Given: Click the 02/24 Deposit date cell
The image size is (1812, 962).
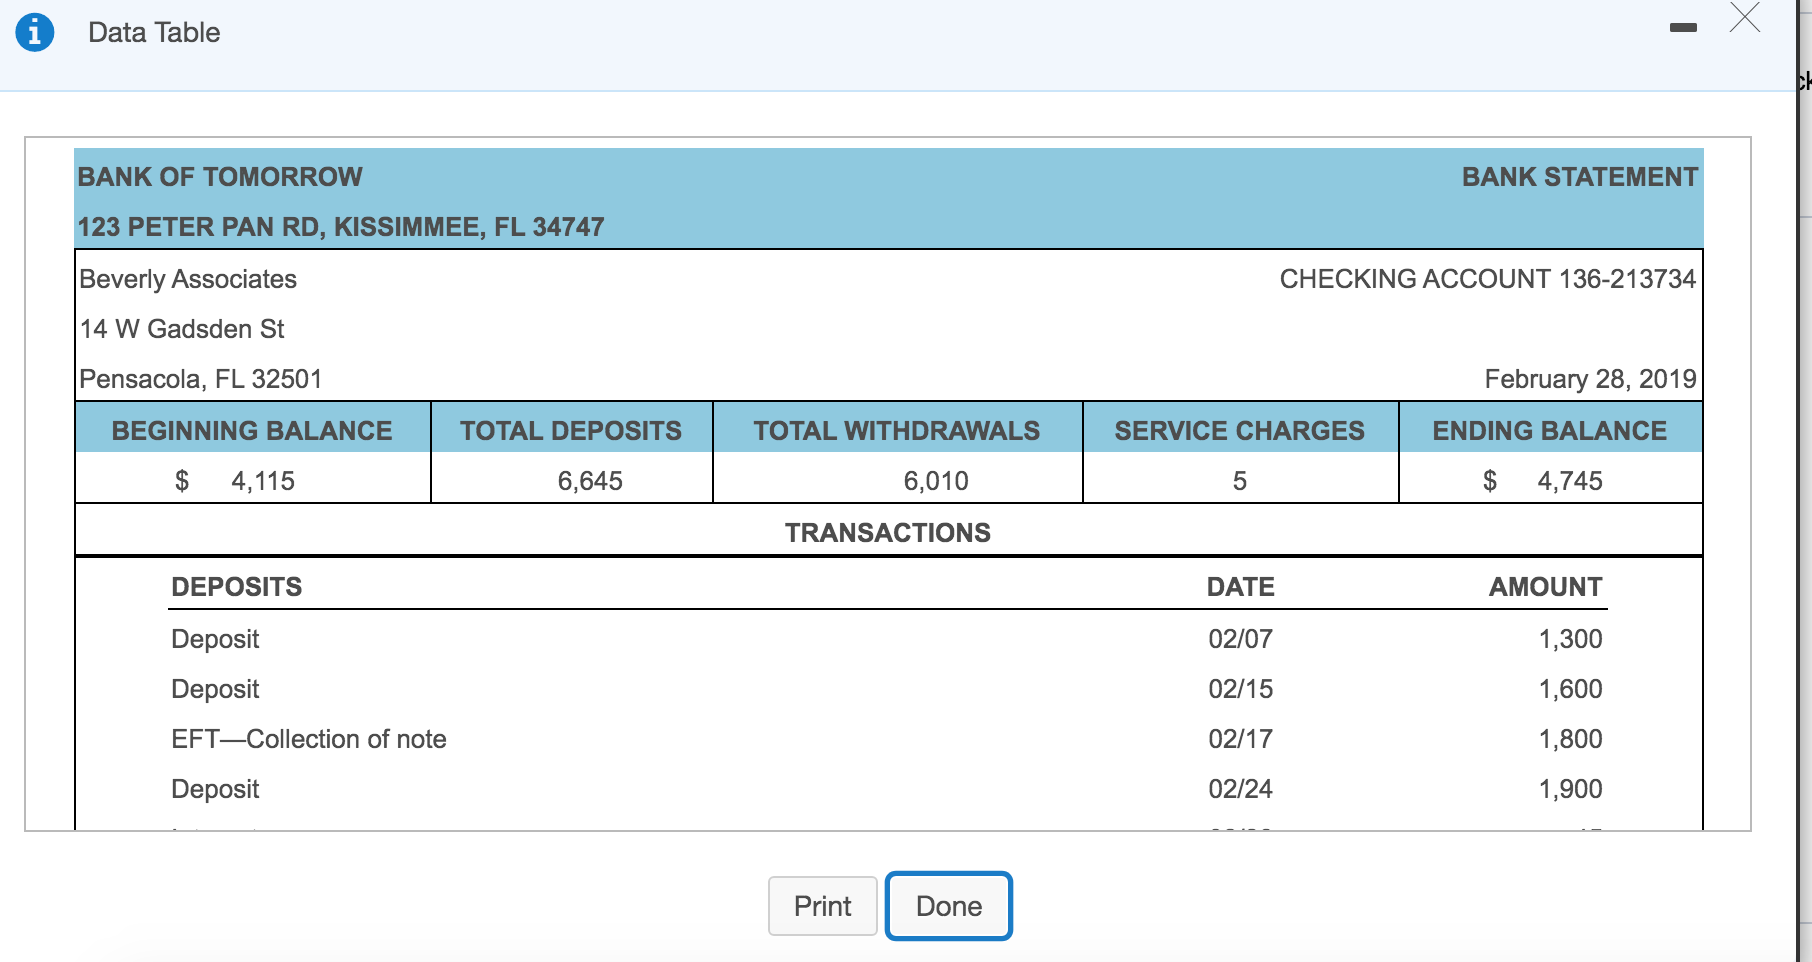Looking at the screenshot, I should click(1240, 788).
